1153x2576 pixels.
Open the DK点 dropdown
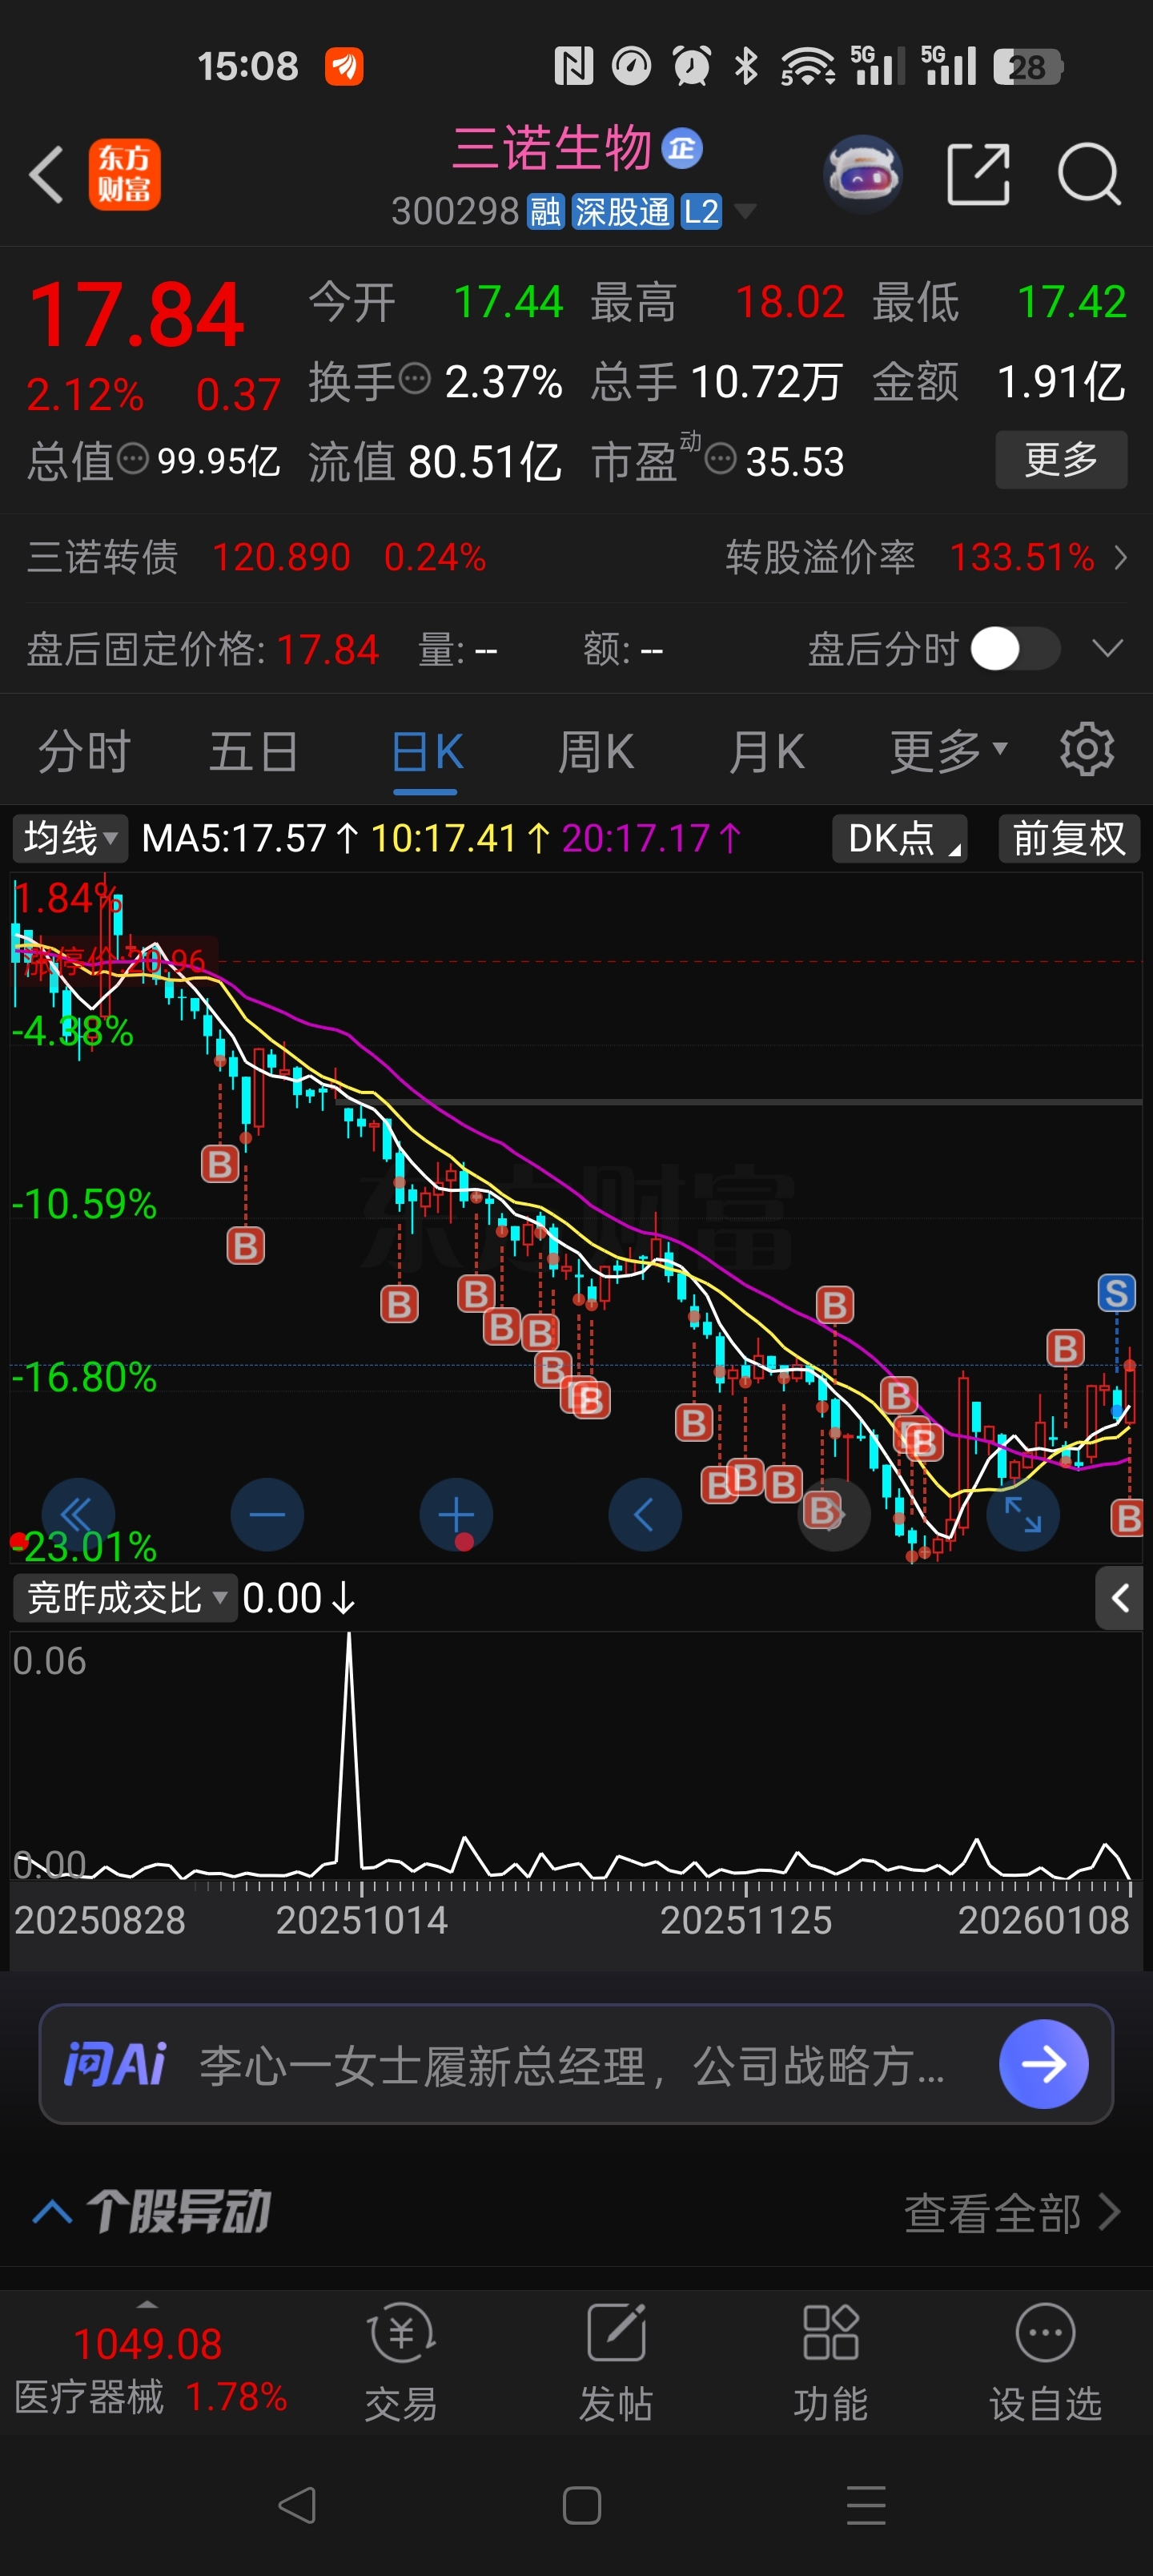tap(899, 838)
